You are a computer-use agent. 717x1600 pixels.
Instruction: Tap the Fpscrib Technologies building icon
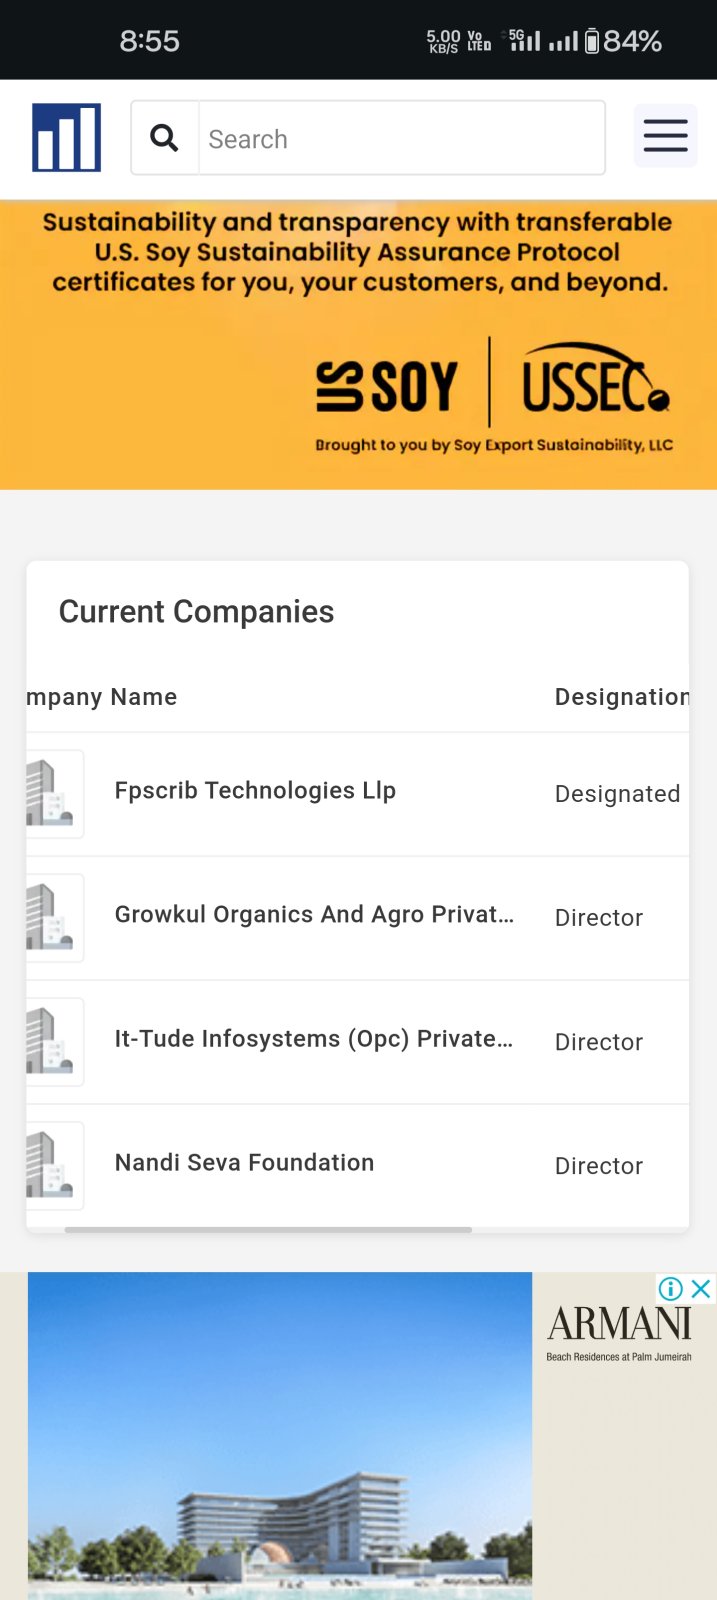52,794
